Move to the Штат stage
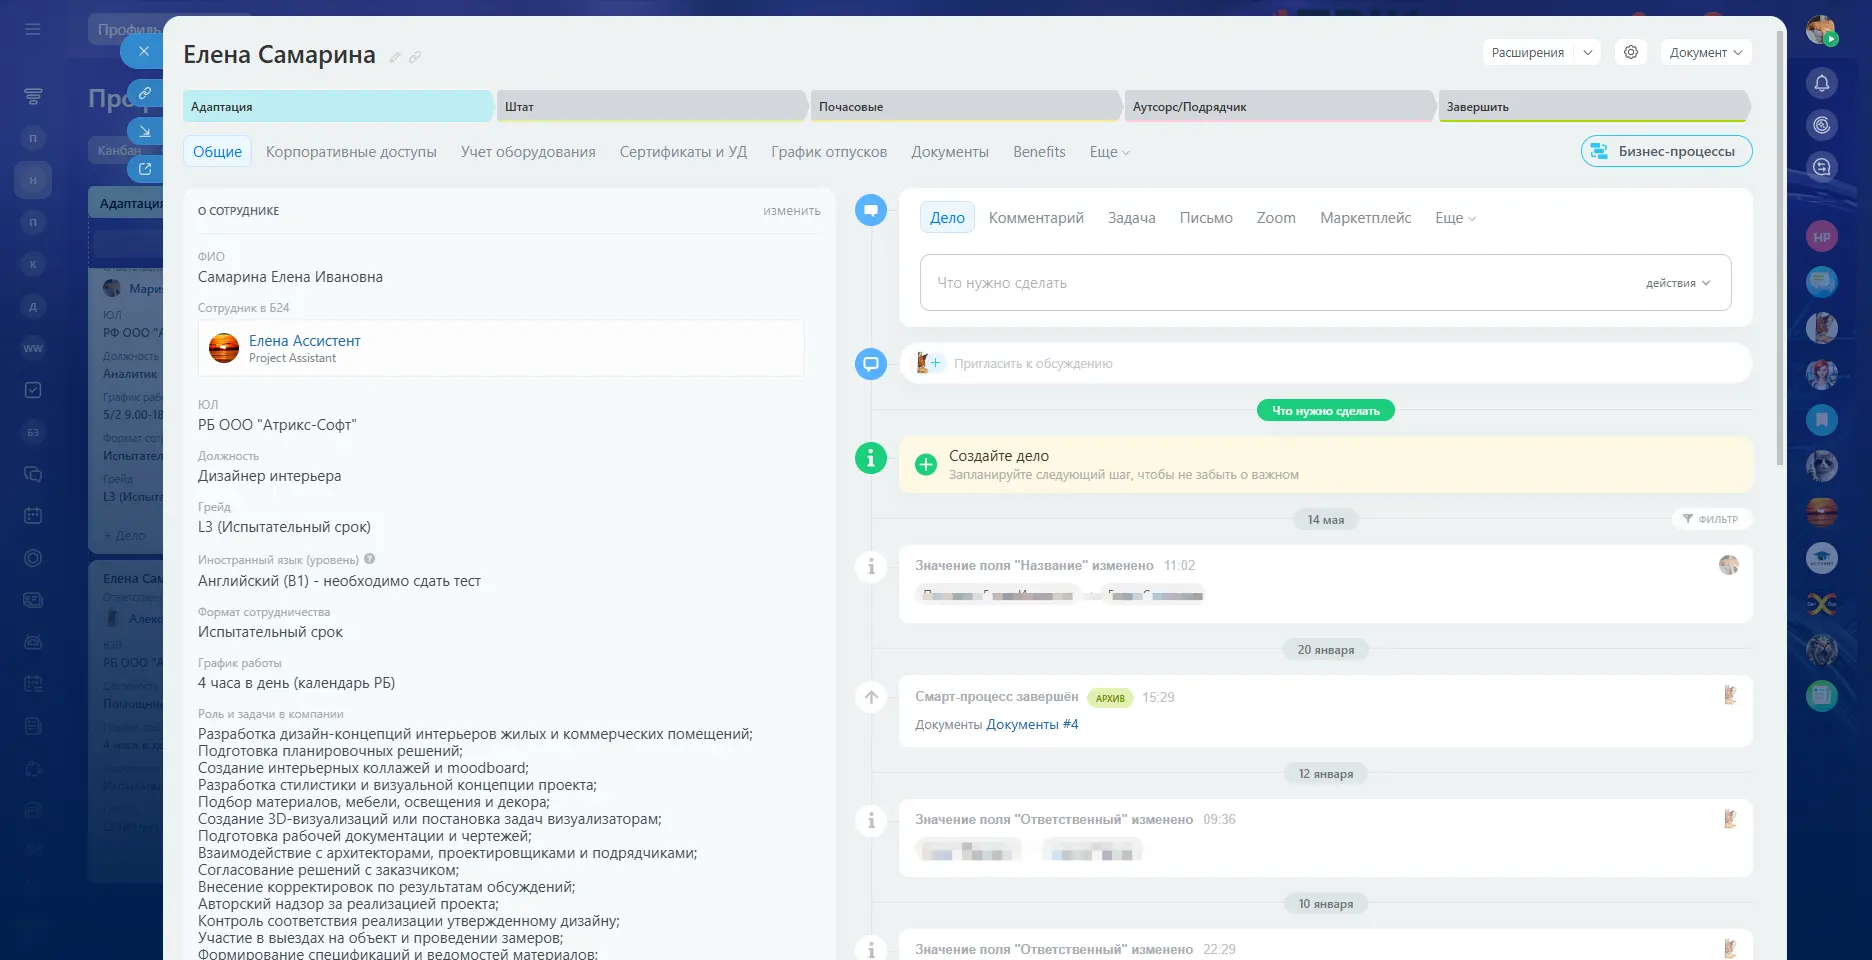This screenshot has width=1872, height=960. pyautogui.click(x=651, y=106)
